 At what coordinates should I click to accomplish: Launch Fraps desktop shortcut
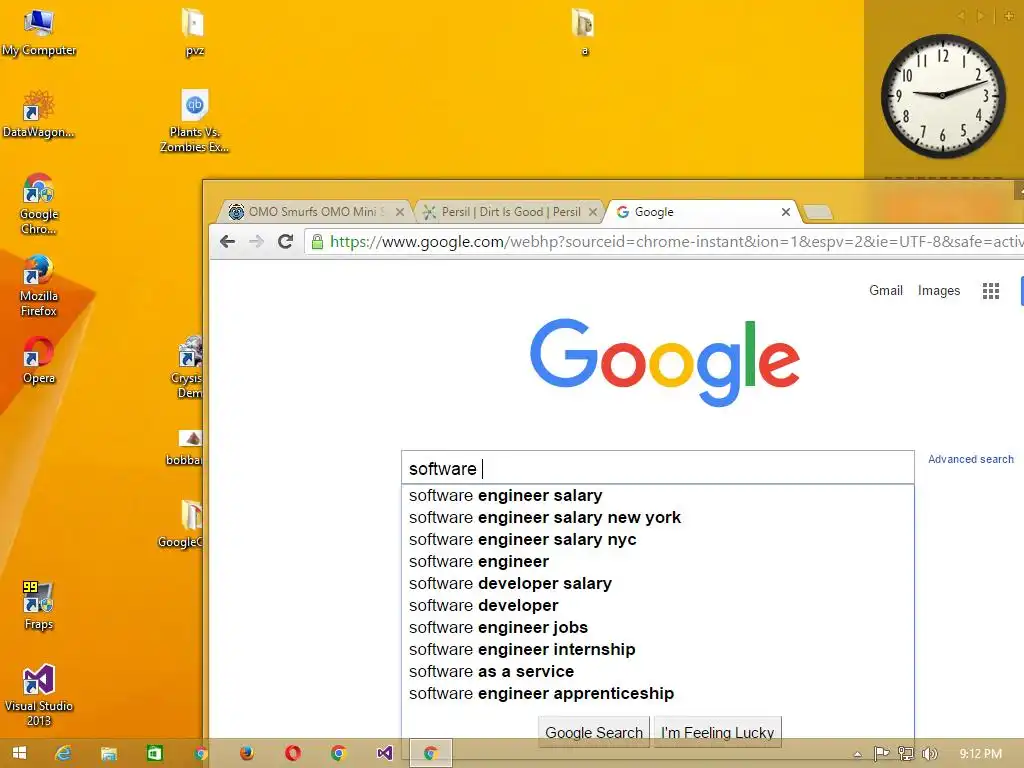click(38, 605)
